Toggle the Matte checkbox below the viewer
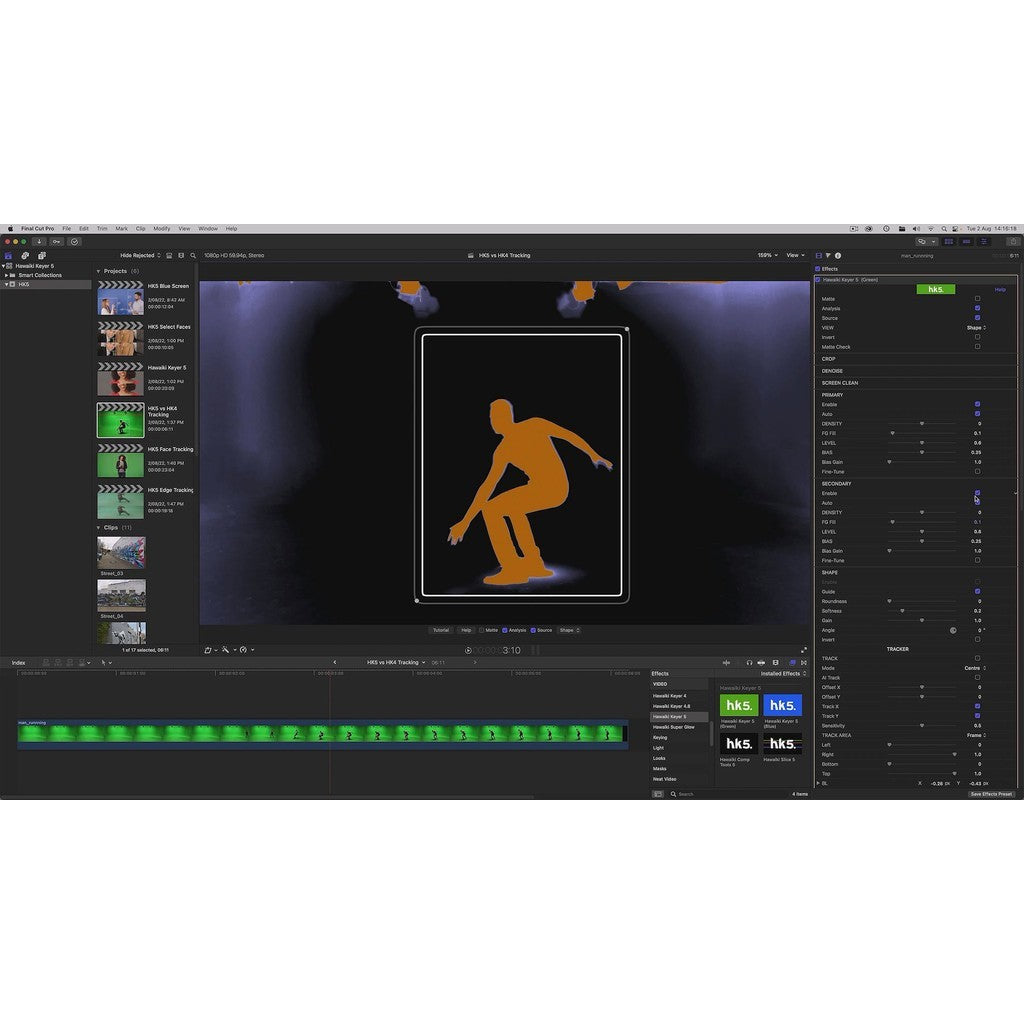This screenshot has height=1024, width=1024. click(481, 630)
